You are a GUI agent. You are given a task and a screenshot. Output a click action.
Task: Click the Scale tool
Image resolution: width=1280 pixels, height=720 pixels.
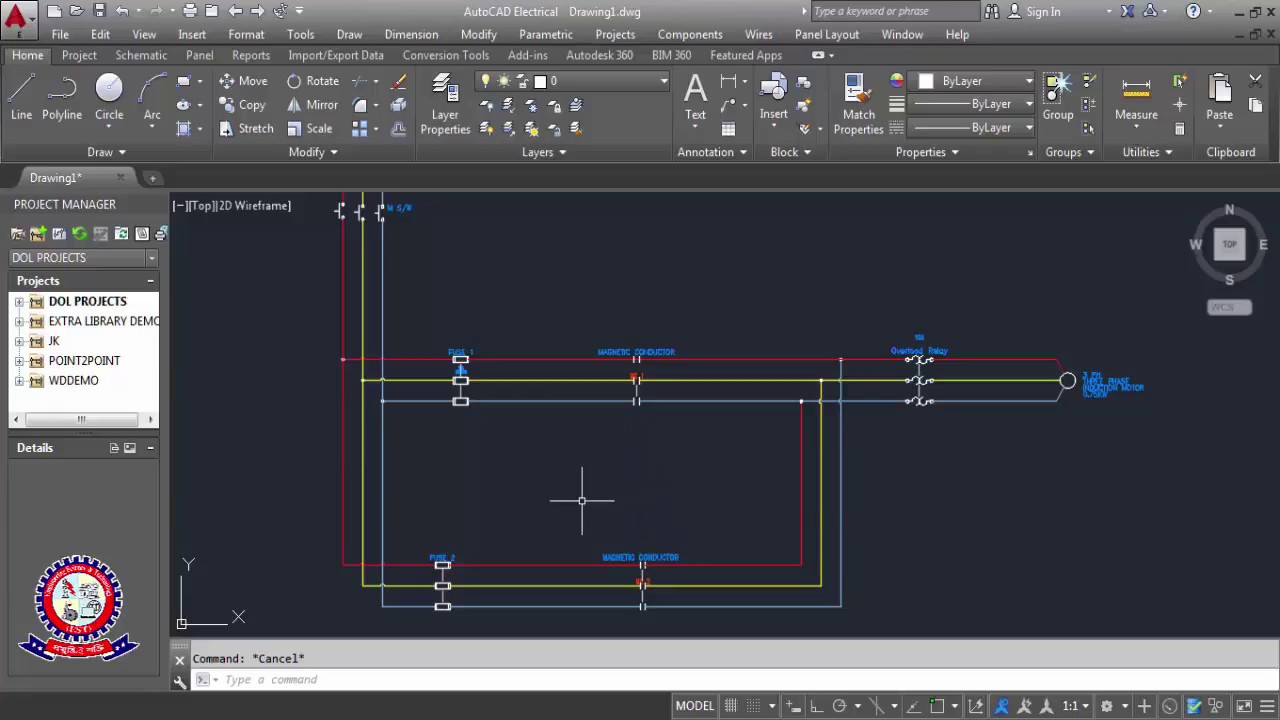click(x=309, y=128)
